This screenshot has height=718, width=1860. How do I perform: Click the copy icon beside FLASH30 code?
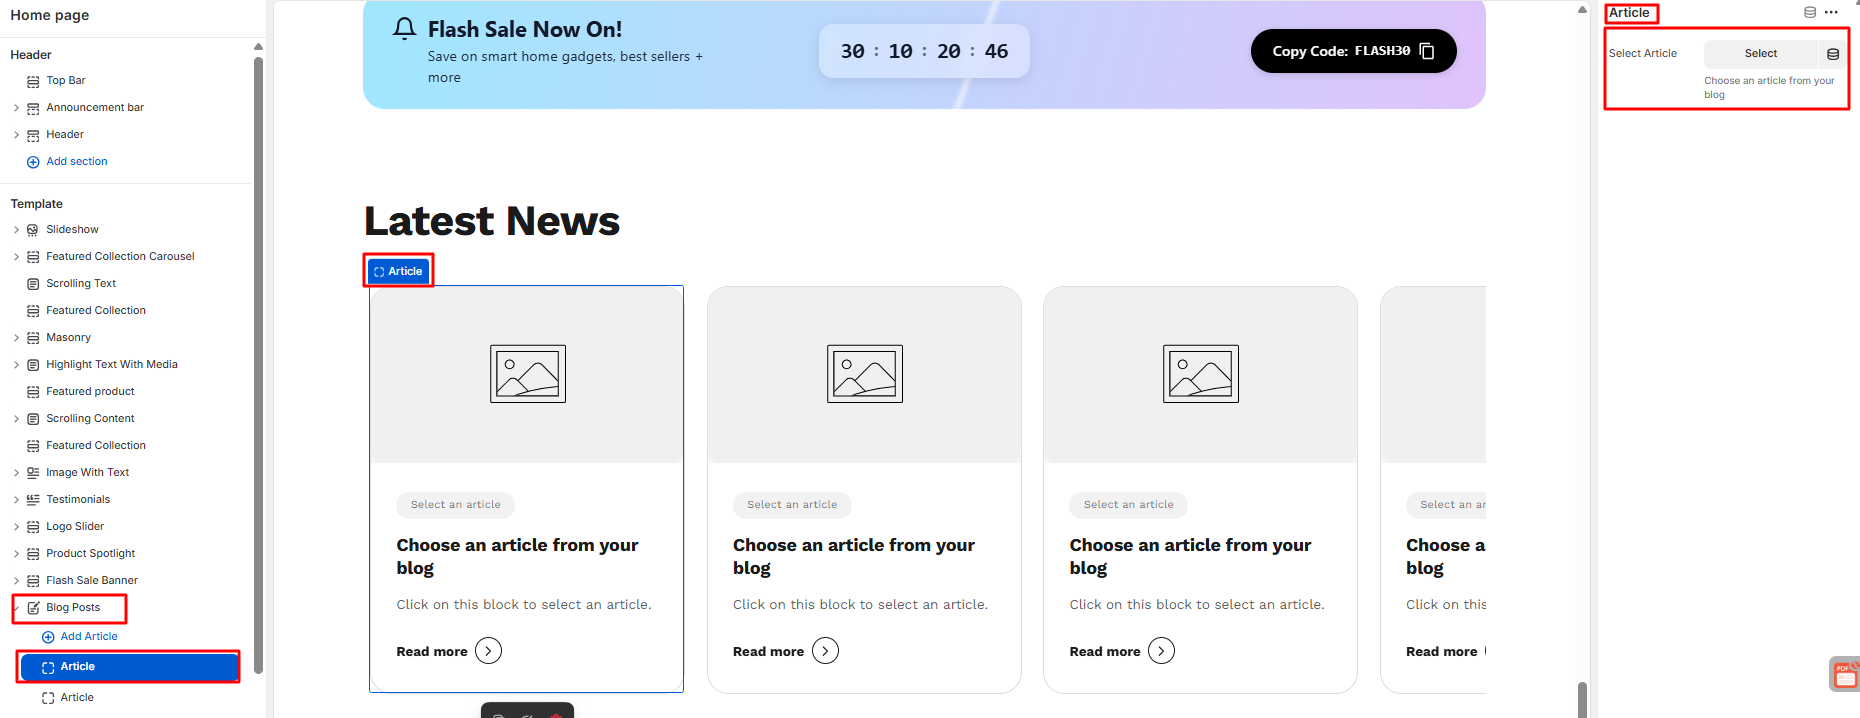(1427, 51)
